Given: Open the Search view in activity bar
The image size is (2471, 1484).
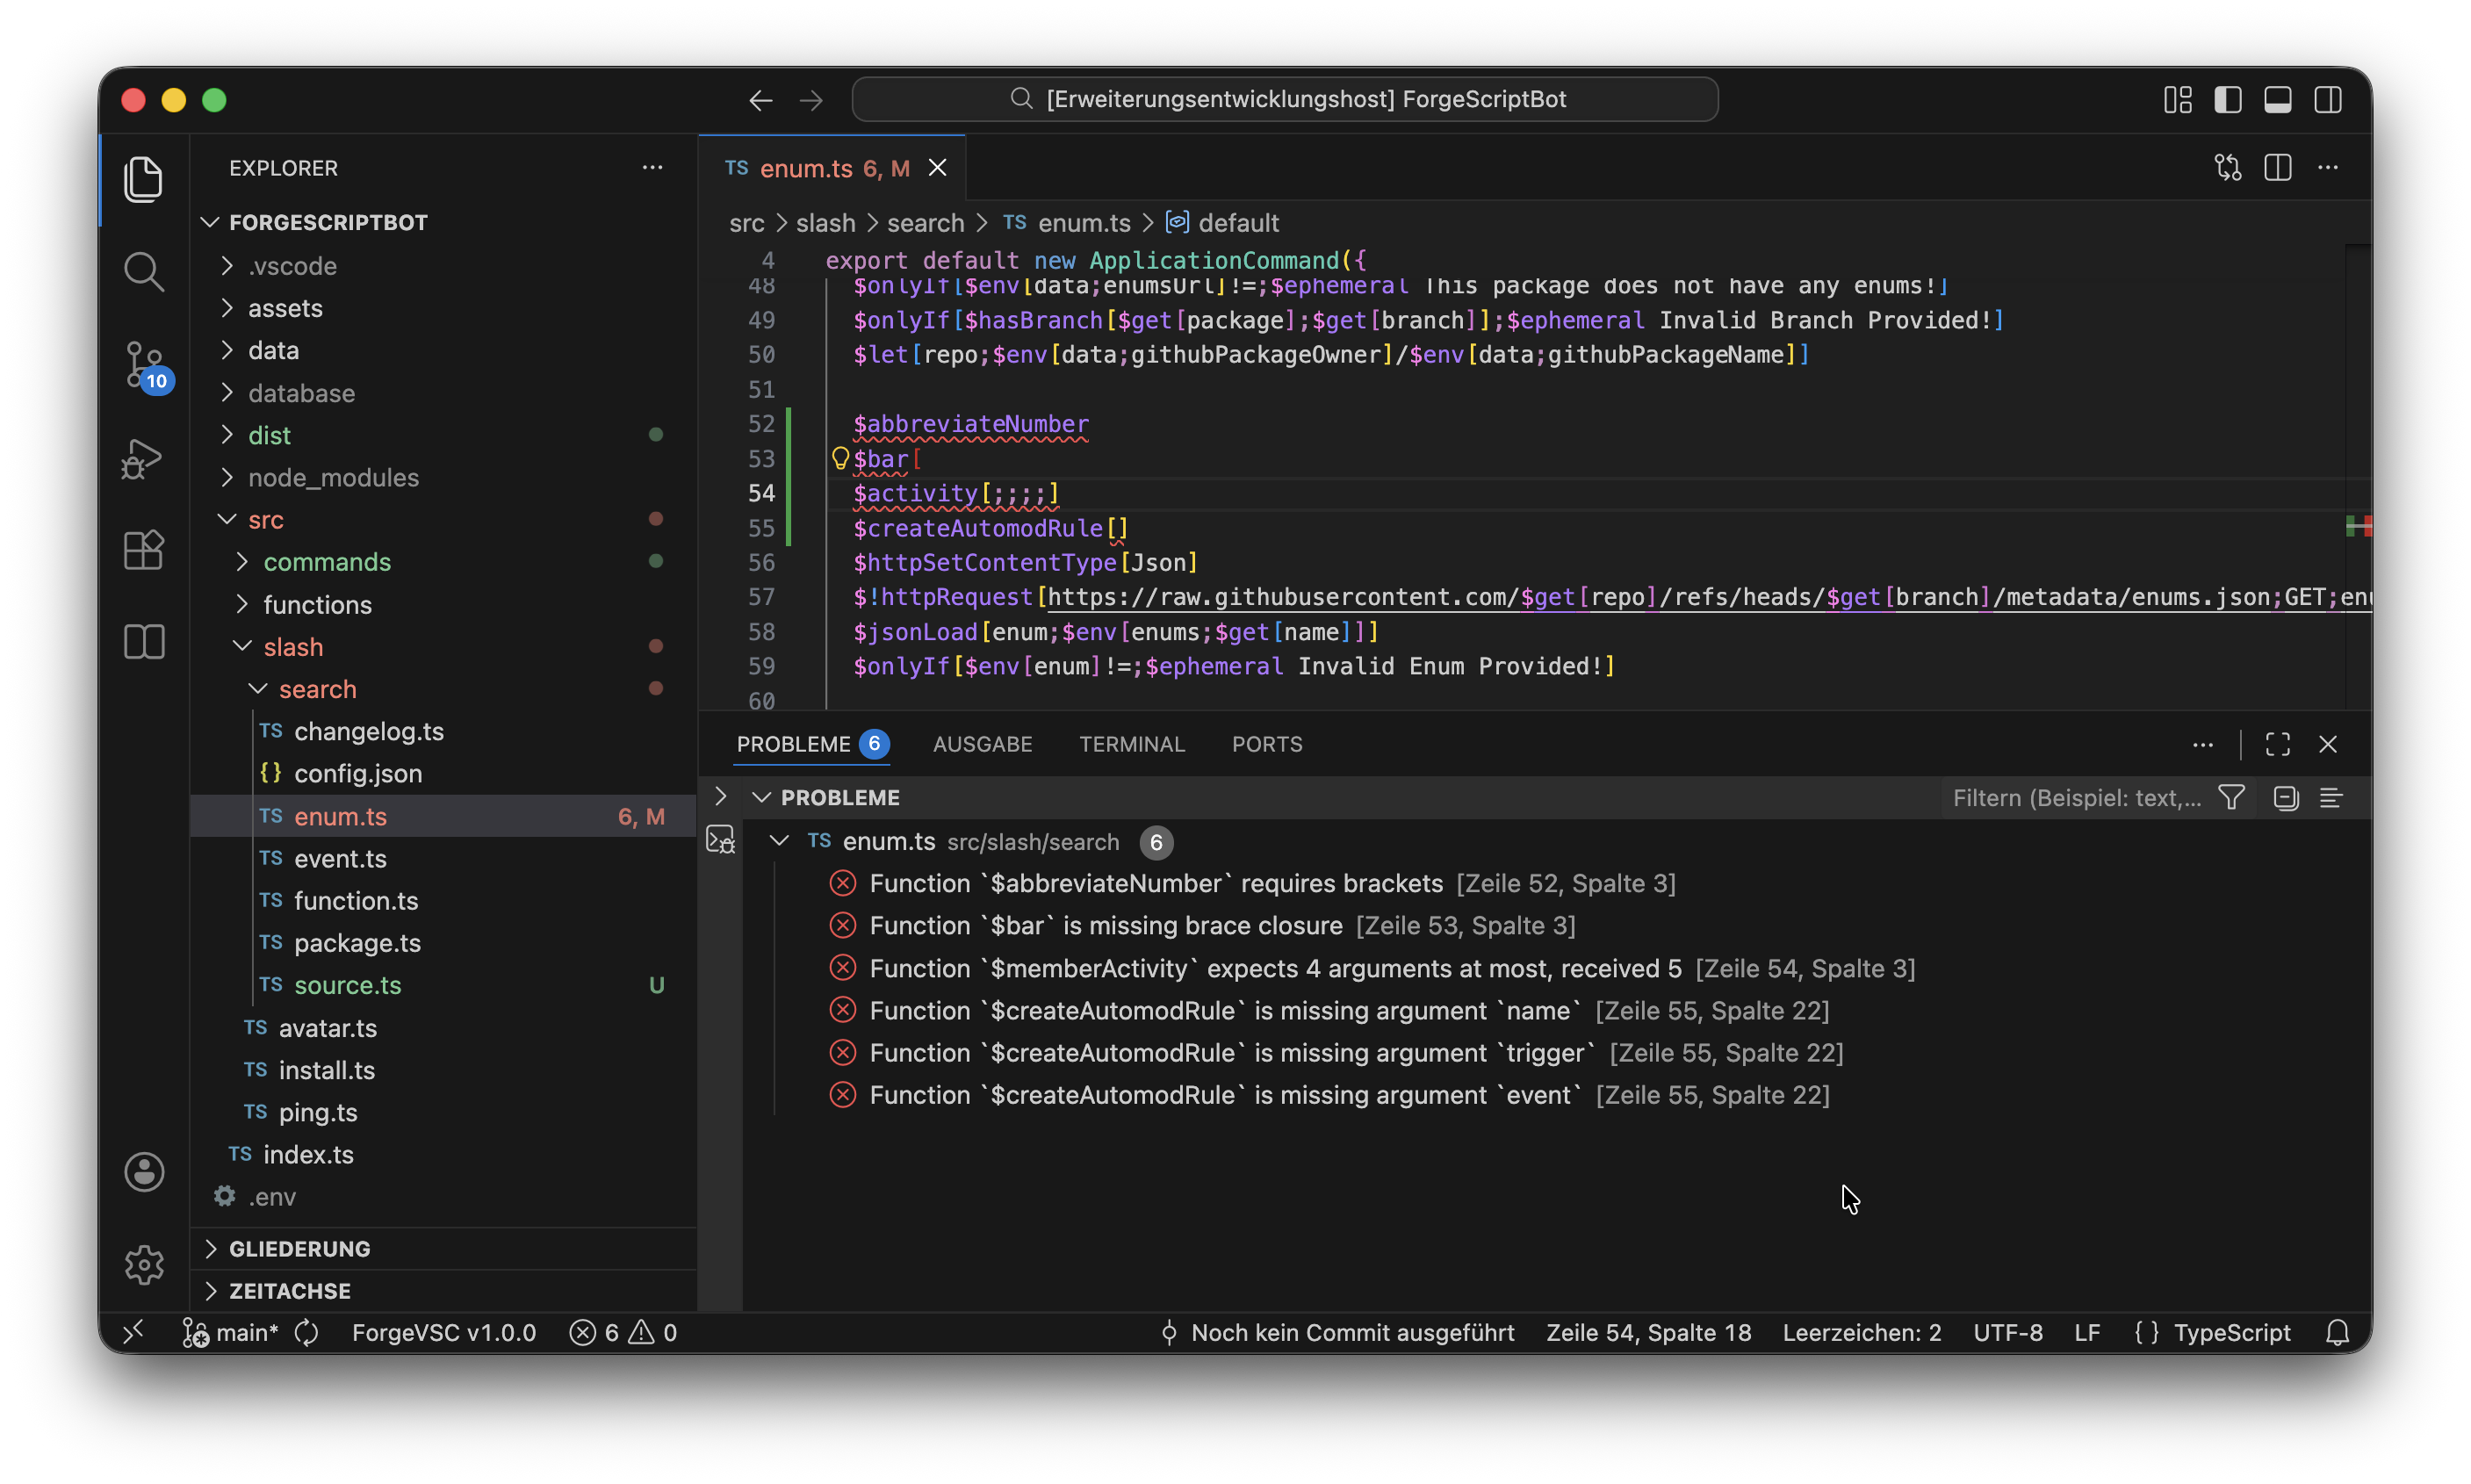Looking at the screenshot, I should tap(143, 271).
